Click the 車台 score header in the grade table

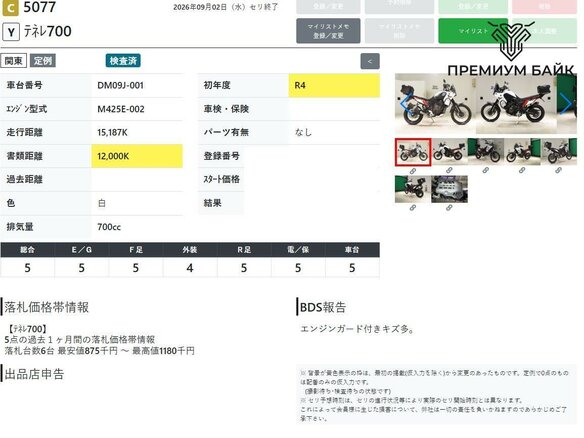352,250
